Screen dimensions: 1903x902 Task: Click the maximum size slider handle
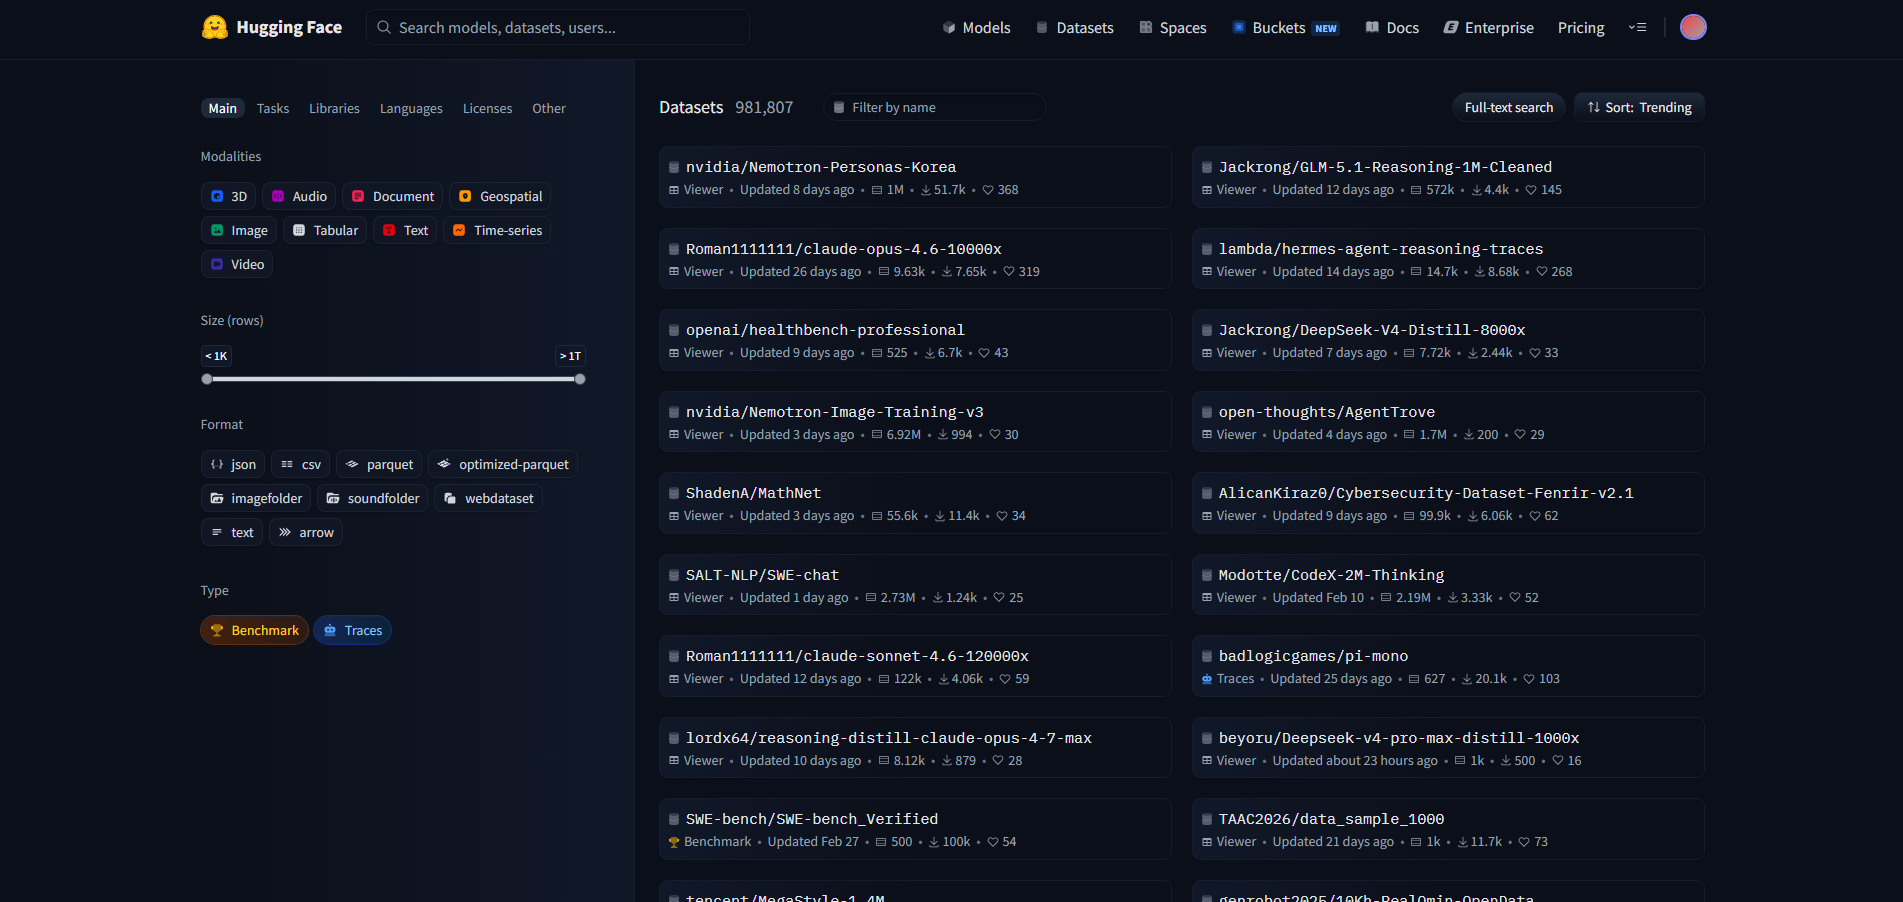[x=580, y=379]
